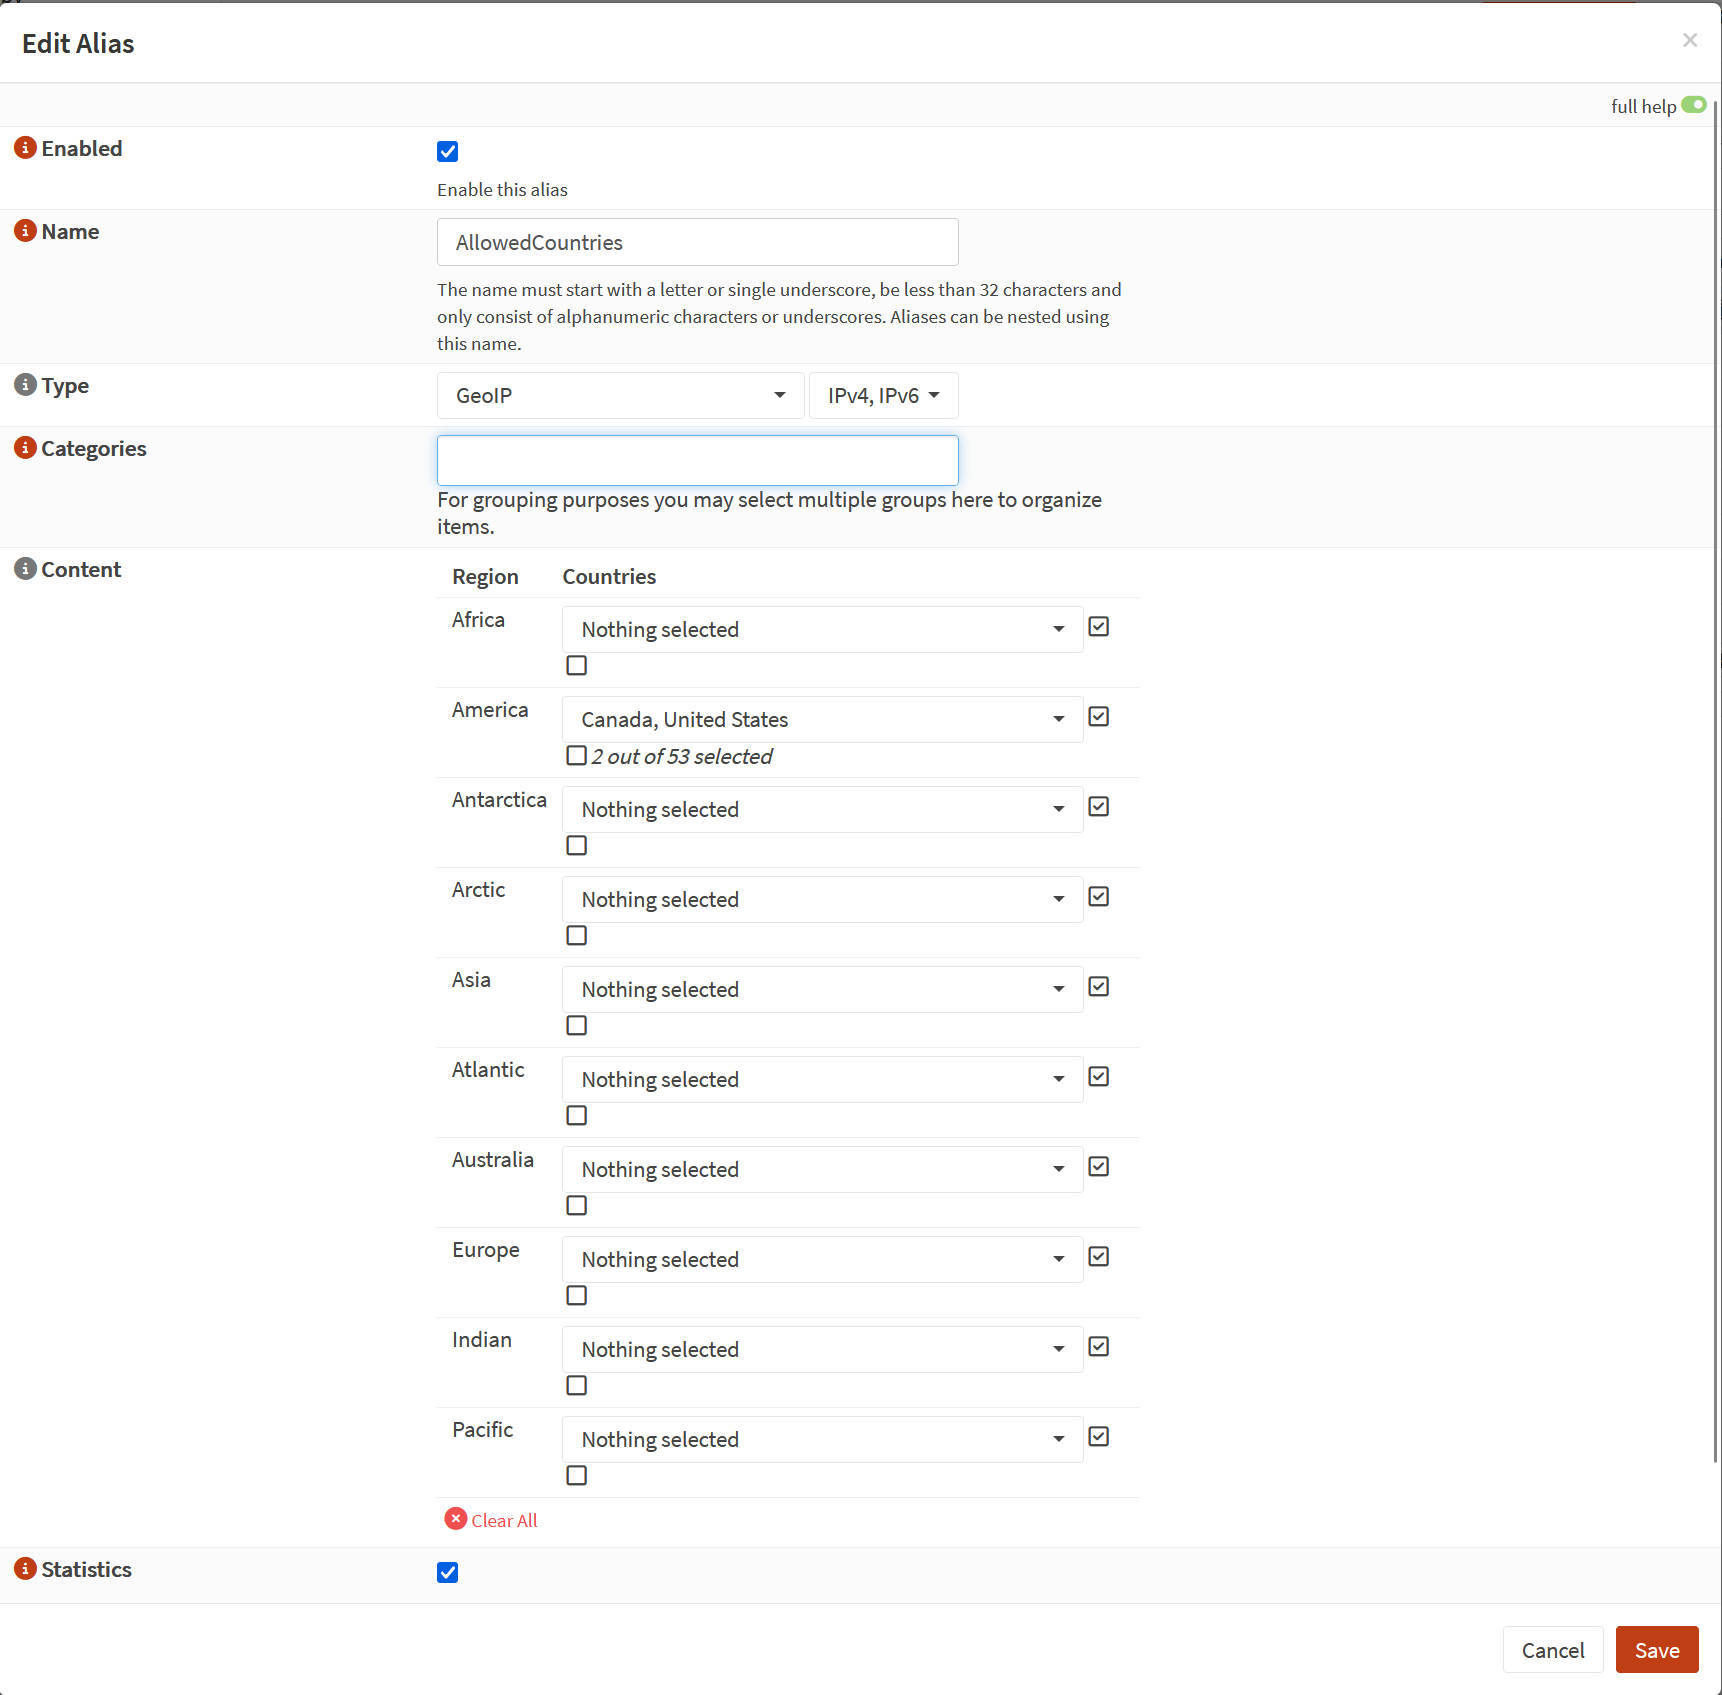Viewport: 1722px width, 1695px height.
Task: Click the info icon next to Statistics
Action: coord(25,1569)
